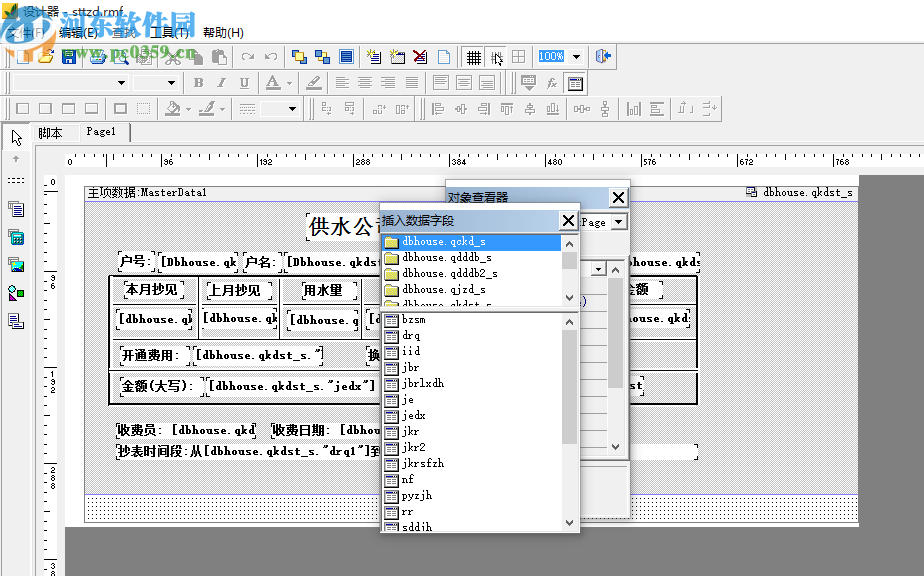Toggle Italic text formatting
924x576 pixels.
[x=220, y=83]
